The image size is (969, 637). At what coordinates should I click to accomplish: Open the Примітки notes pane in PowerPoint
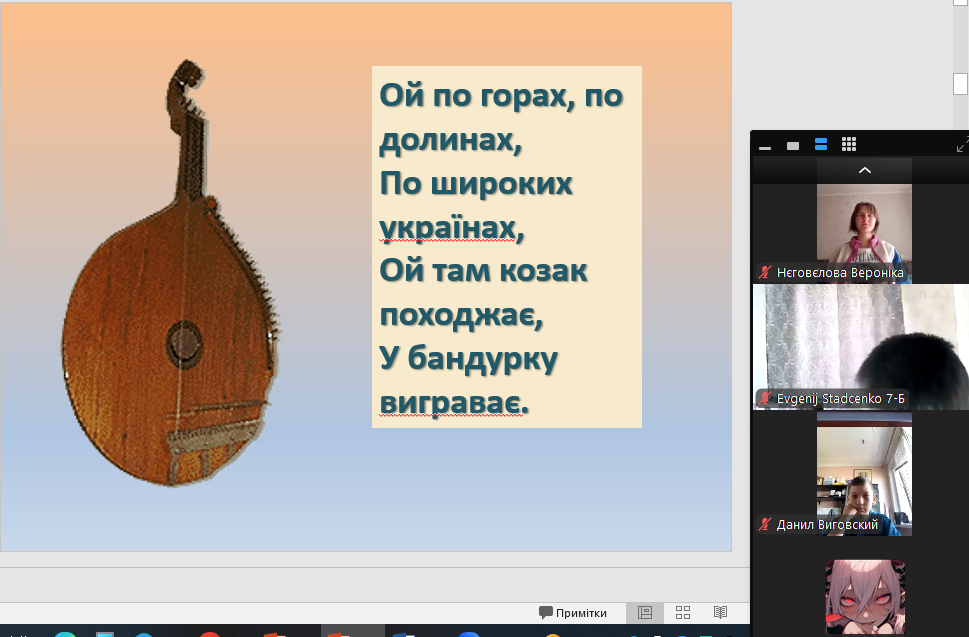click(573, 613)
